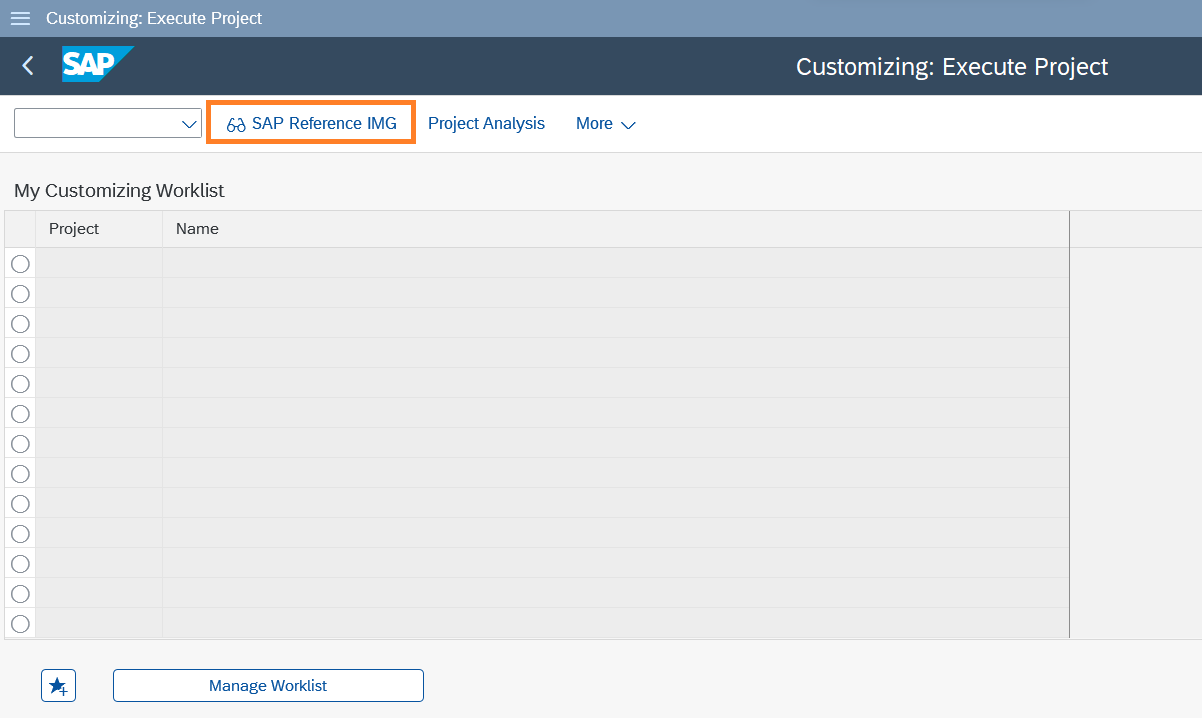Screen dimensions: 1202x718
Task: Open the hamburger menu in the title bar
Action: click(20, 19)
